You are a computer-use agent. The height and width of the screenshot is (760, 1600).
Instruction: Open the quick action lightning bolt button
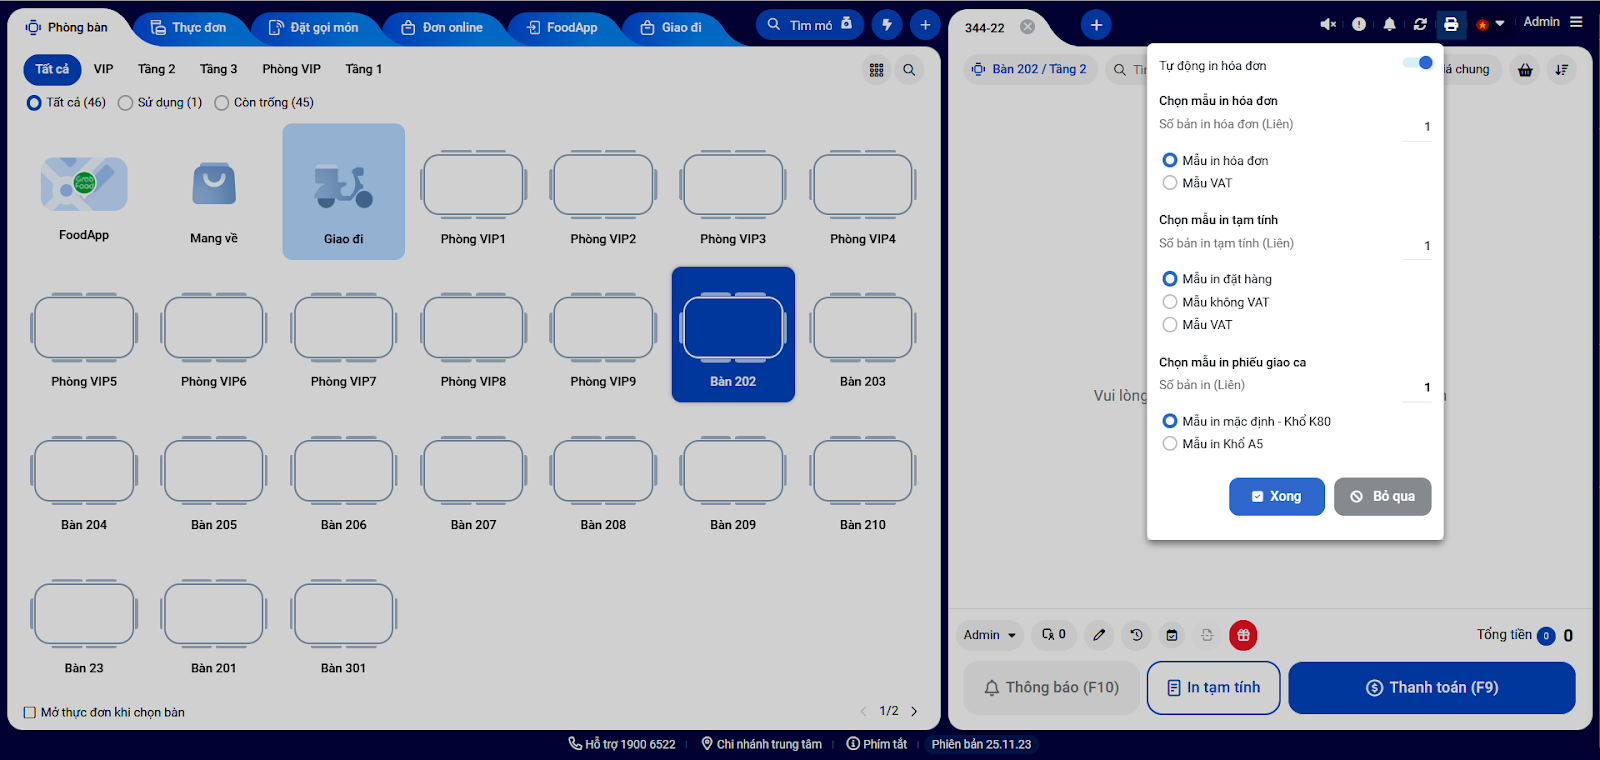tap(887, 25)
